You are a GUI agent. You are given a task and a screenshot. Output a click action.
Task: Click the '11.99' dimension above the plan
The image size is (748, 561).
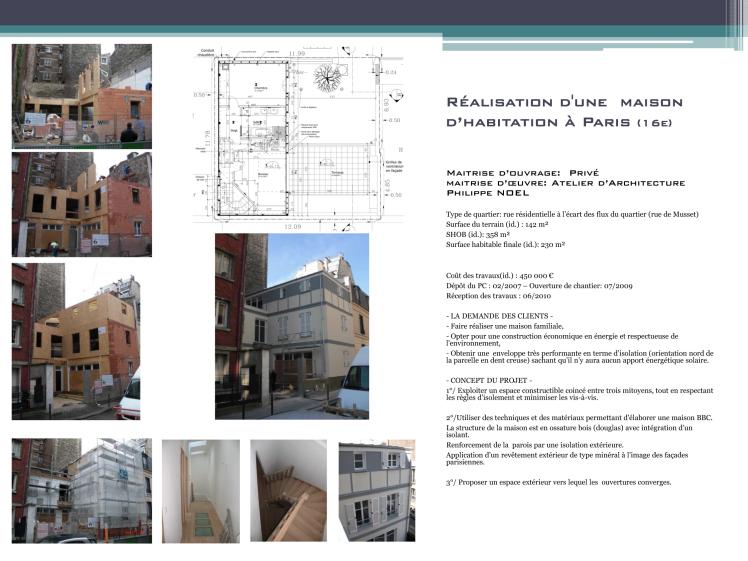297,53
